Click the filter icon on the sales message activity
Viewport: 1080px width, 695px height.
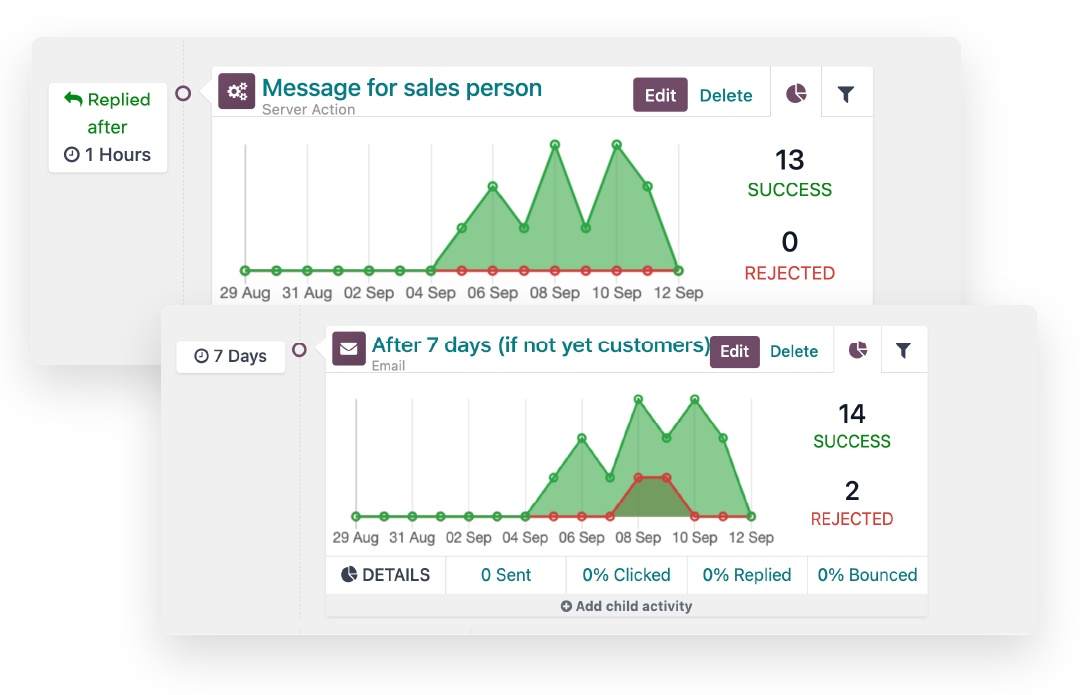tap(846, 93)
